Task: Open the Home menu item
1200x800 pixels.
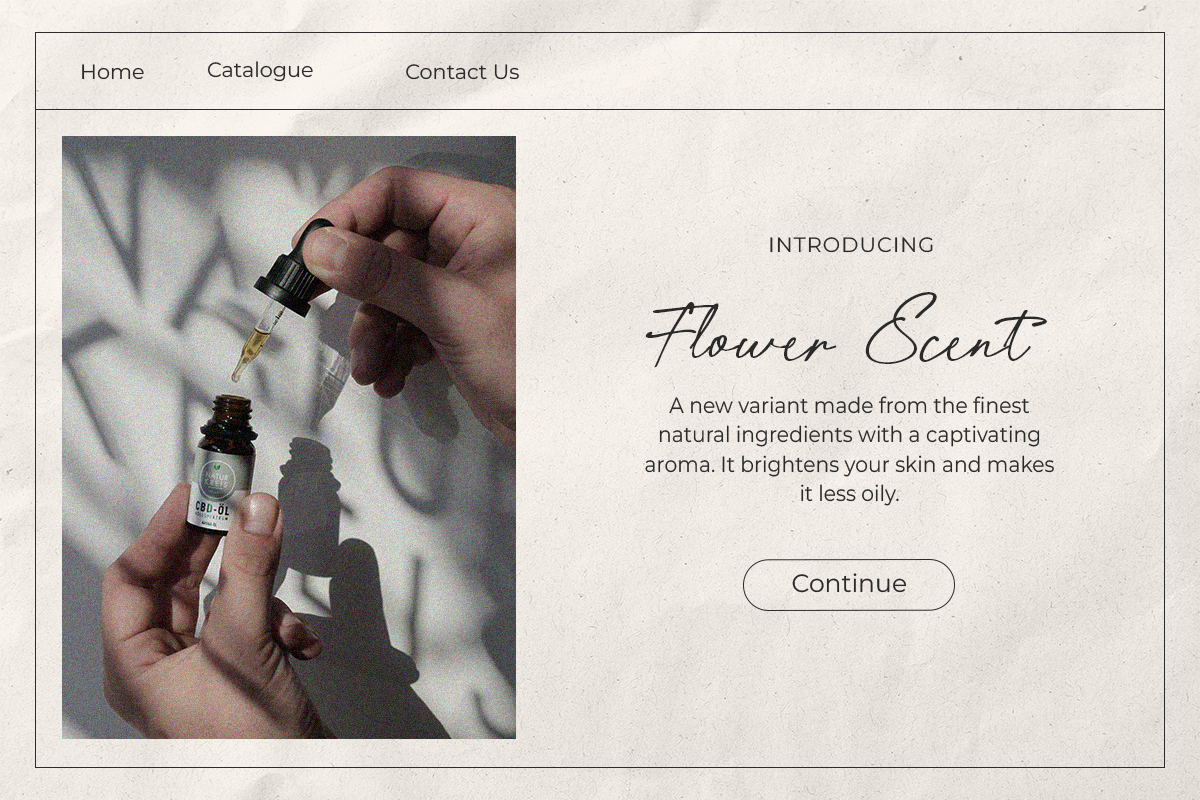Action: point(112,72)
